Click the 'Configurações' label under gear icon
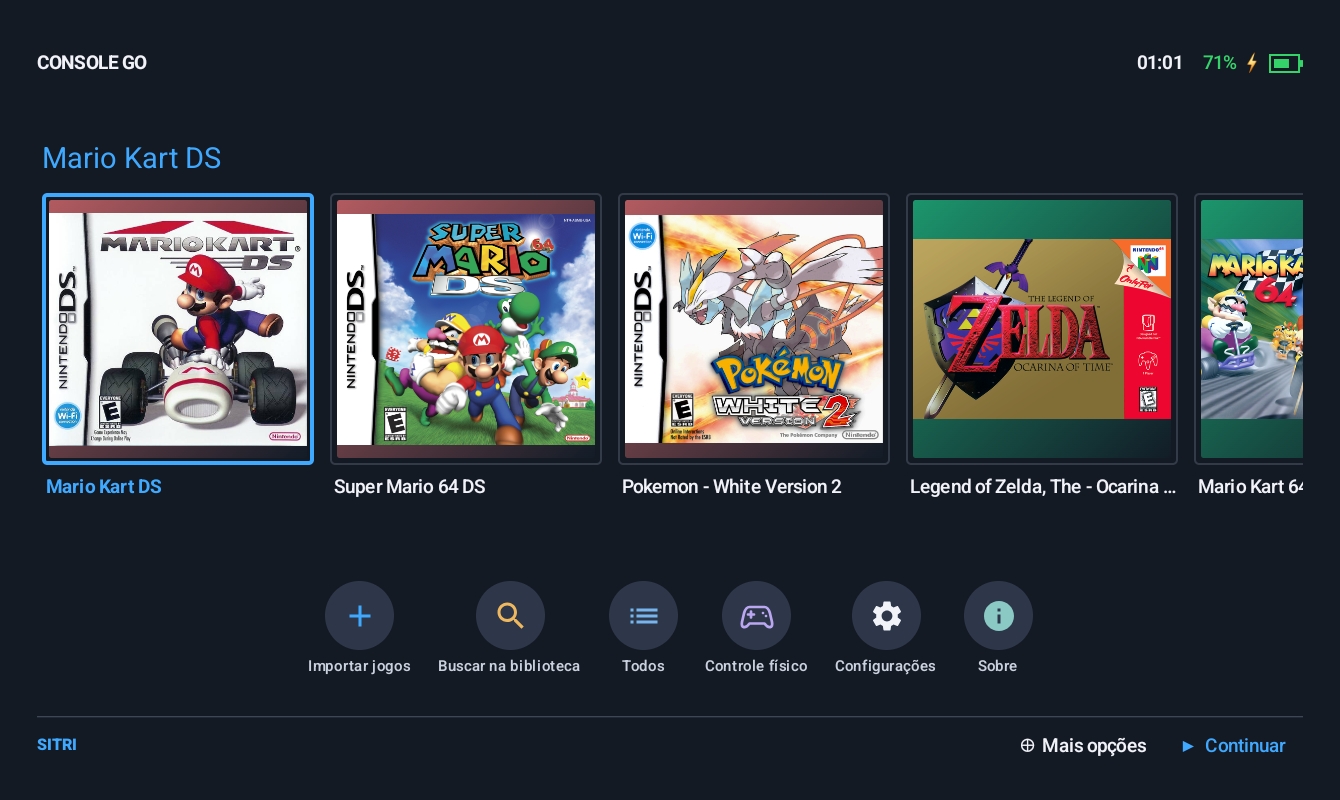Image resolution: width=1340 pixels, height=800 pixels. [885, 666]
